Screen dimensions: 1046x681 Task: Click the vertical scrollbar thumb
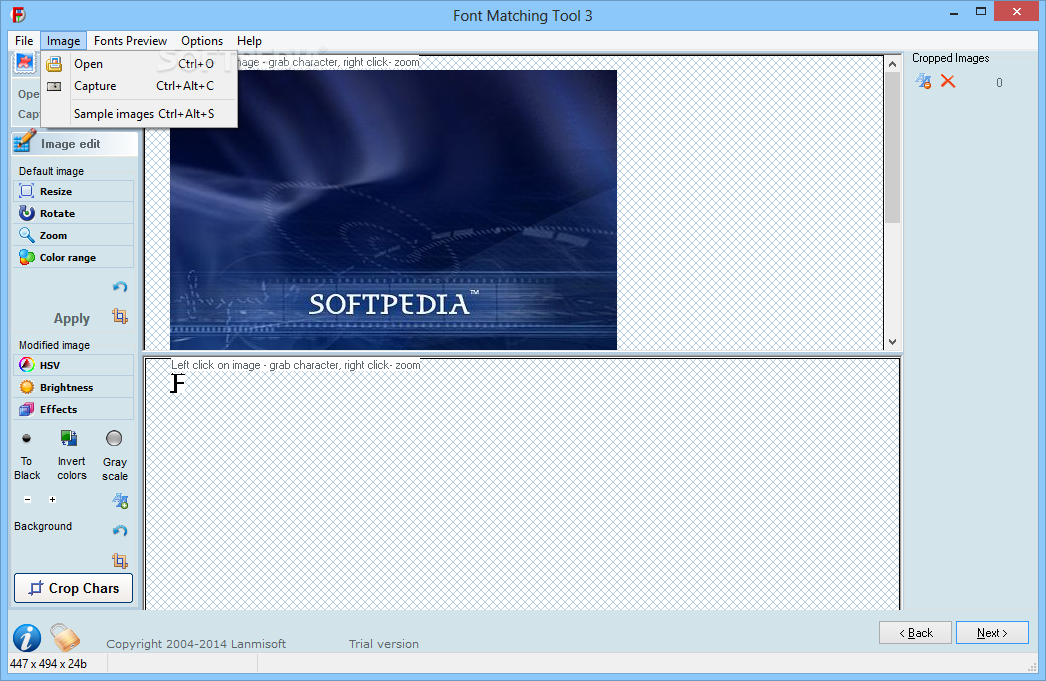click(x=893, y=147)
